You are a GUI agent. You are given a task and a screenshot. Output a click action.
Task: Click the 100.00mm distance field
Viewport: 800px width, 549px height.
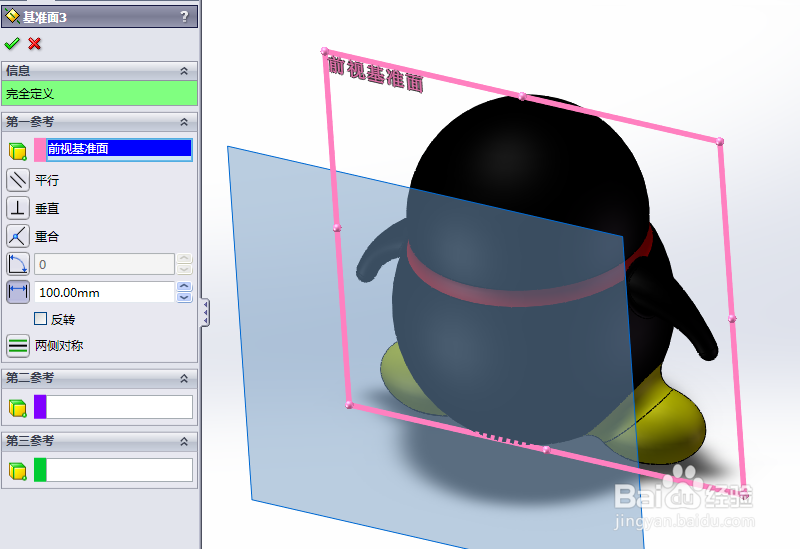click(105, 292)
